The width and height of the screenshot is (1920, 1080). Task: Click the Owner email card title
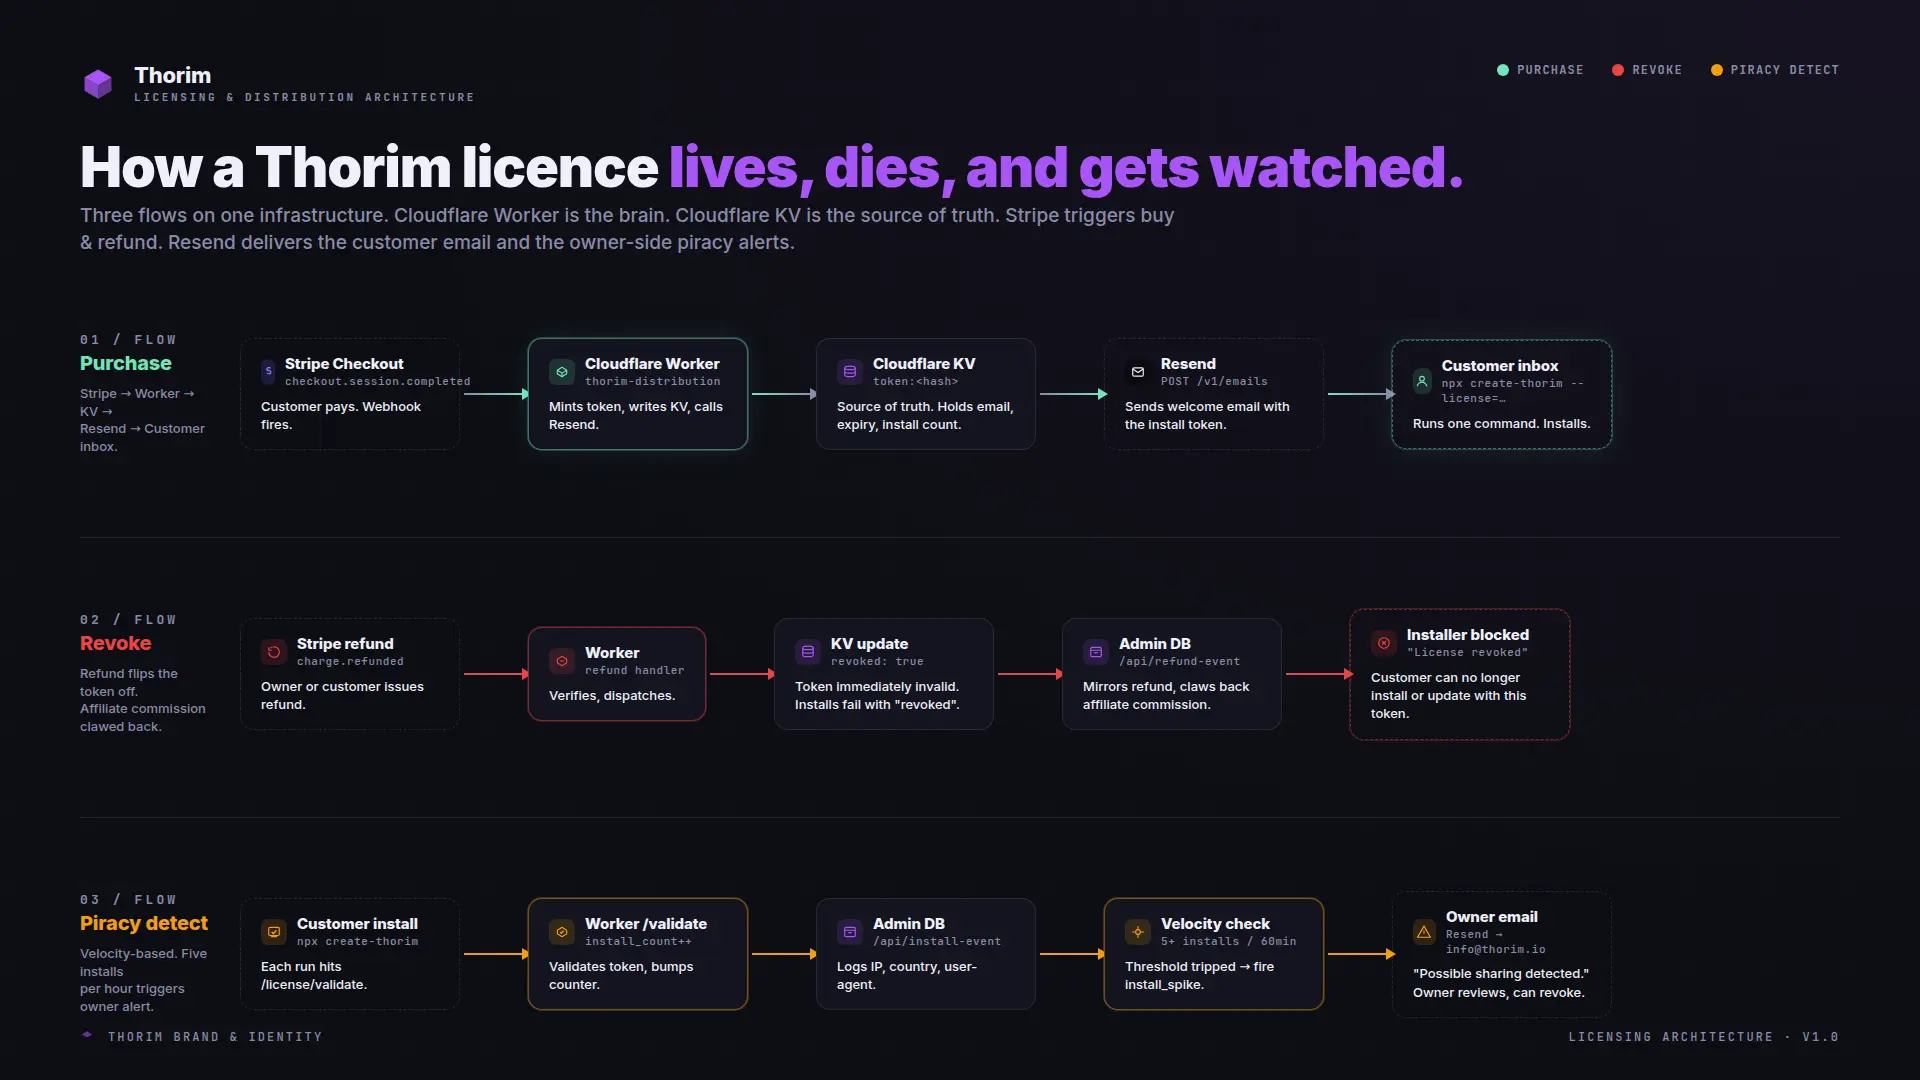[1492, 917]
